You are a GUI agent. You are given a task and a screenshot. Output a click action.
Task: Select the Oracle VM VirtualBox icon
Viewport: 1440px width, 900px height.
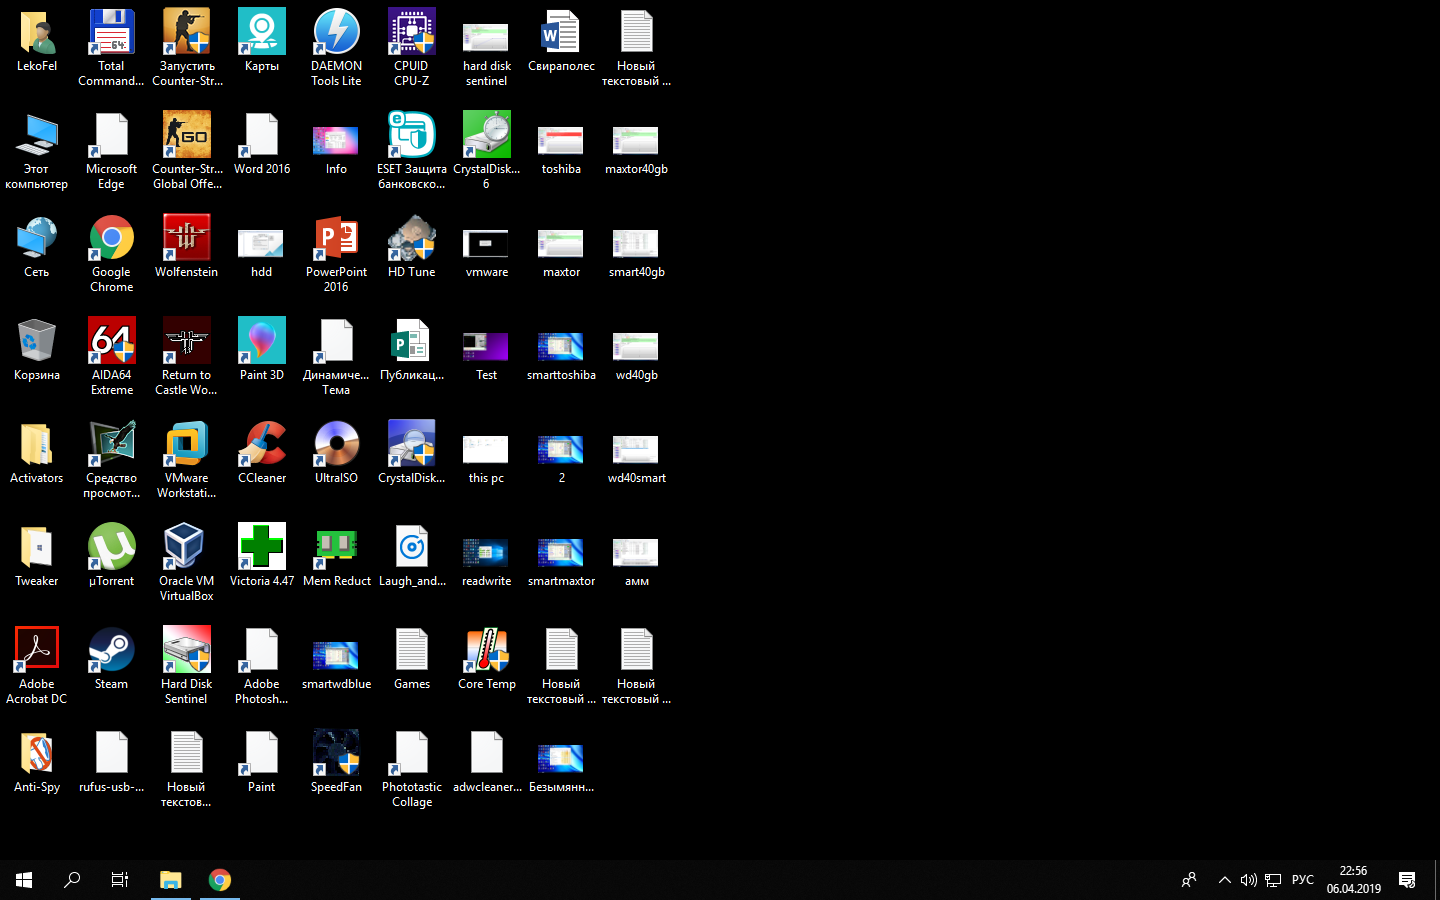[x=186, y=547]
